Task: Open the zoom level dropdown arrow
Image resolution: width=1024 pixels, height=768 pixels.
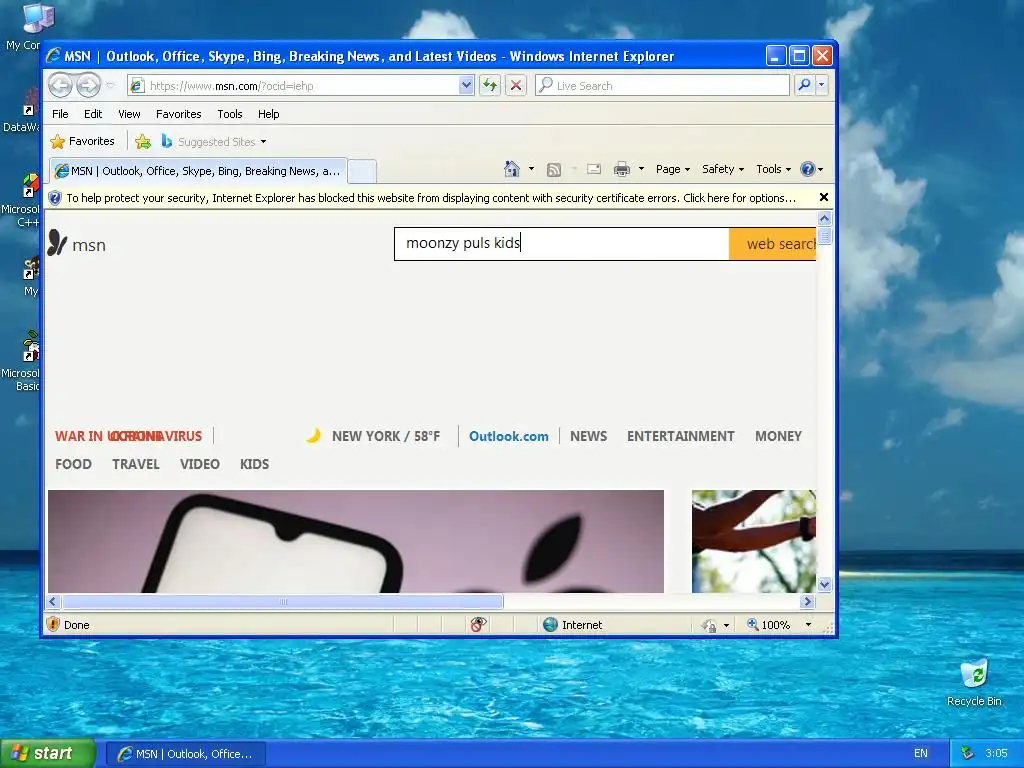Action: coord(808,625)
